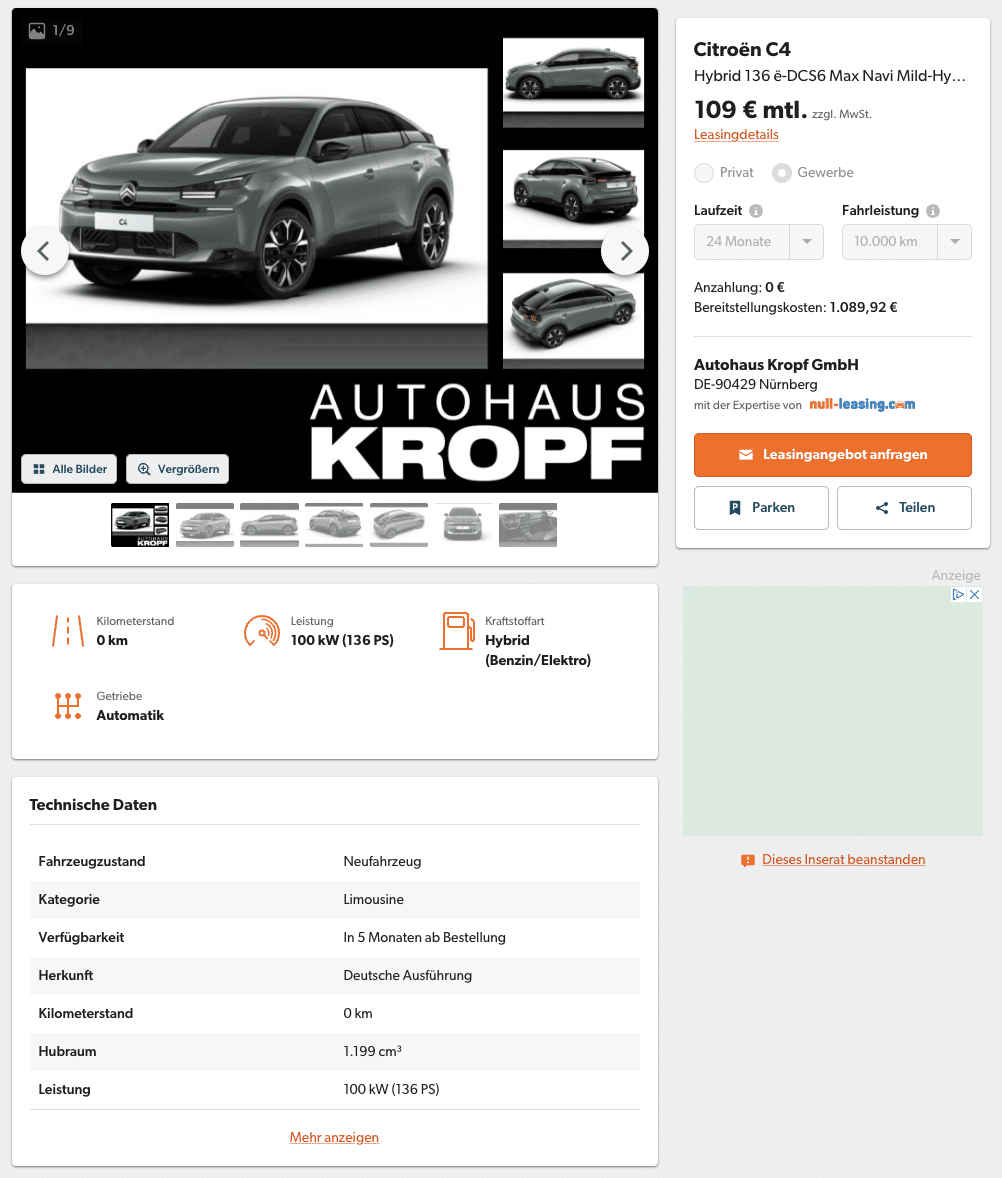The height and width of the screenshot is (1178, 1002).
Task: Expand technical data via Mehr anzeigen
Action: [334, 1137]
